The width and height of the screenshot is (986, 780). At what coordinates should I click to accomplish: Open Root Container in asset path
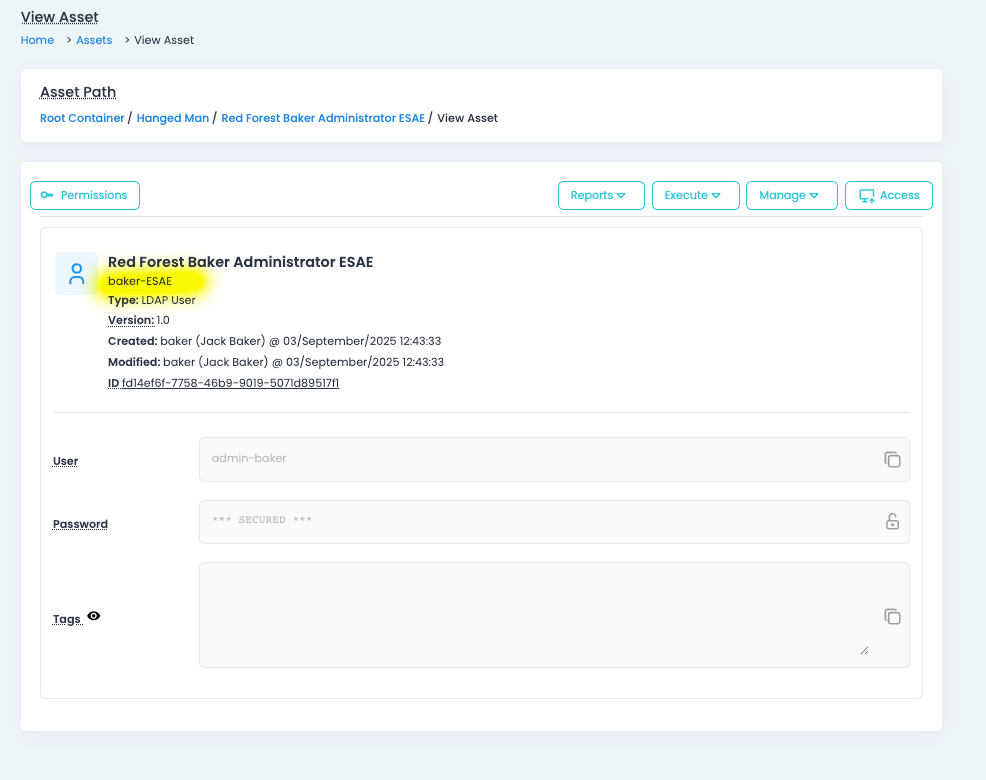pos(82,118)
